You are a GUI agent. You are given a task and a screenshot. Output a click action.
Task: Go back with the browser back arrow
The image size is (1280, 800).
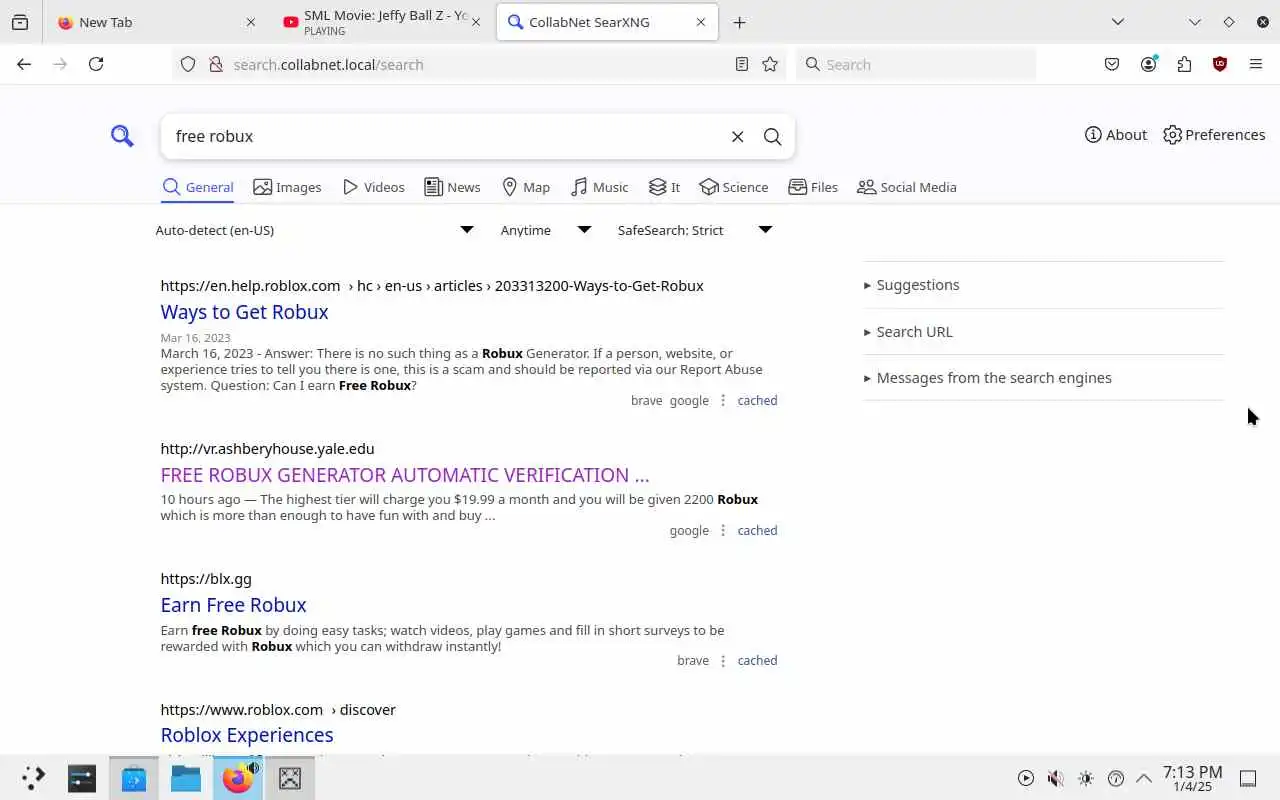pyautogui.click(x=24, y=64)
